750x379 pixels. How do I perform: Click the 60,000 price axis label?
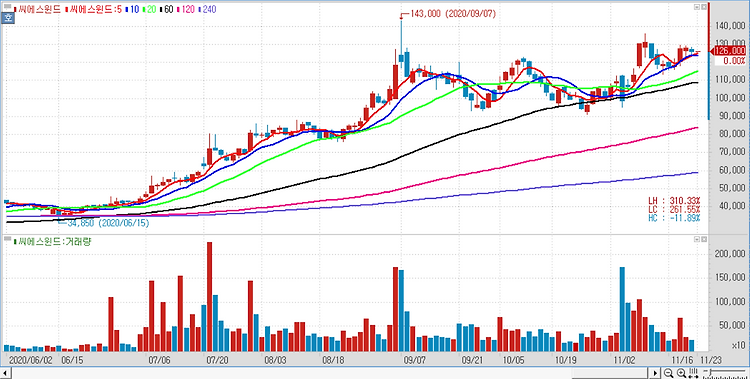point(732,170)
